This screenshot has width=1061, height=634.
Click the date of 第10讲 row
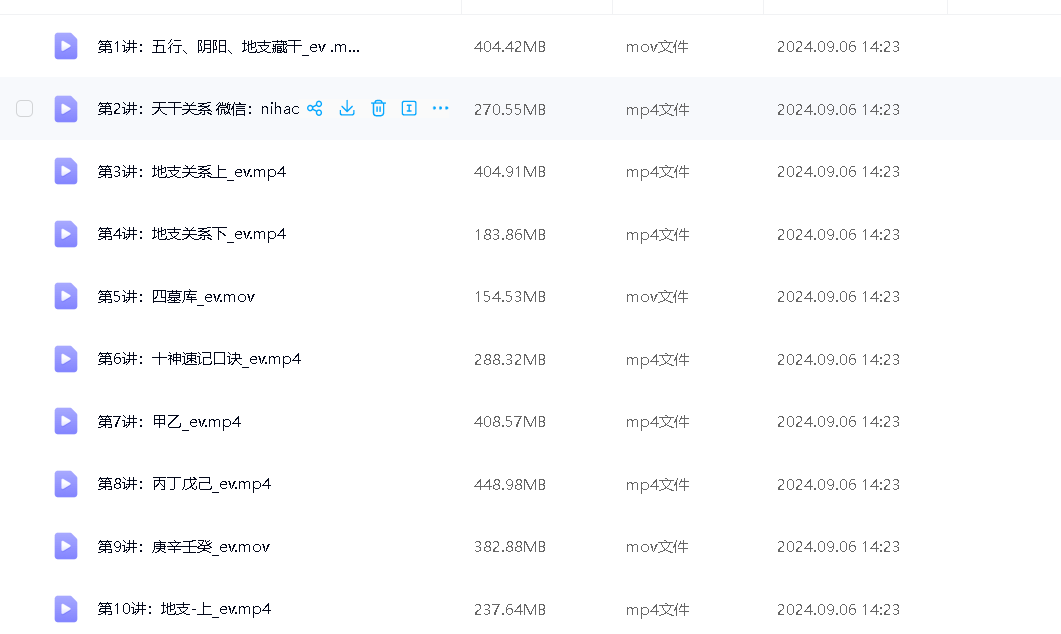838,609
